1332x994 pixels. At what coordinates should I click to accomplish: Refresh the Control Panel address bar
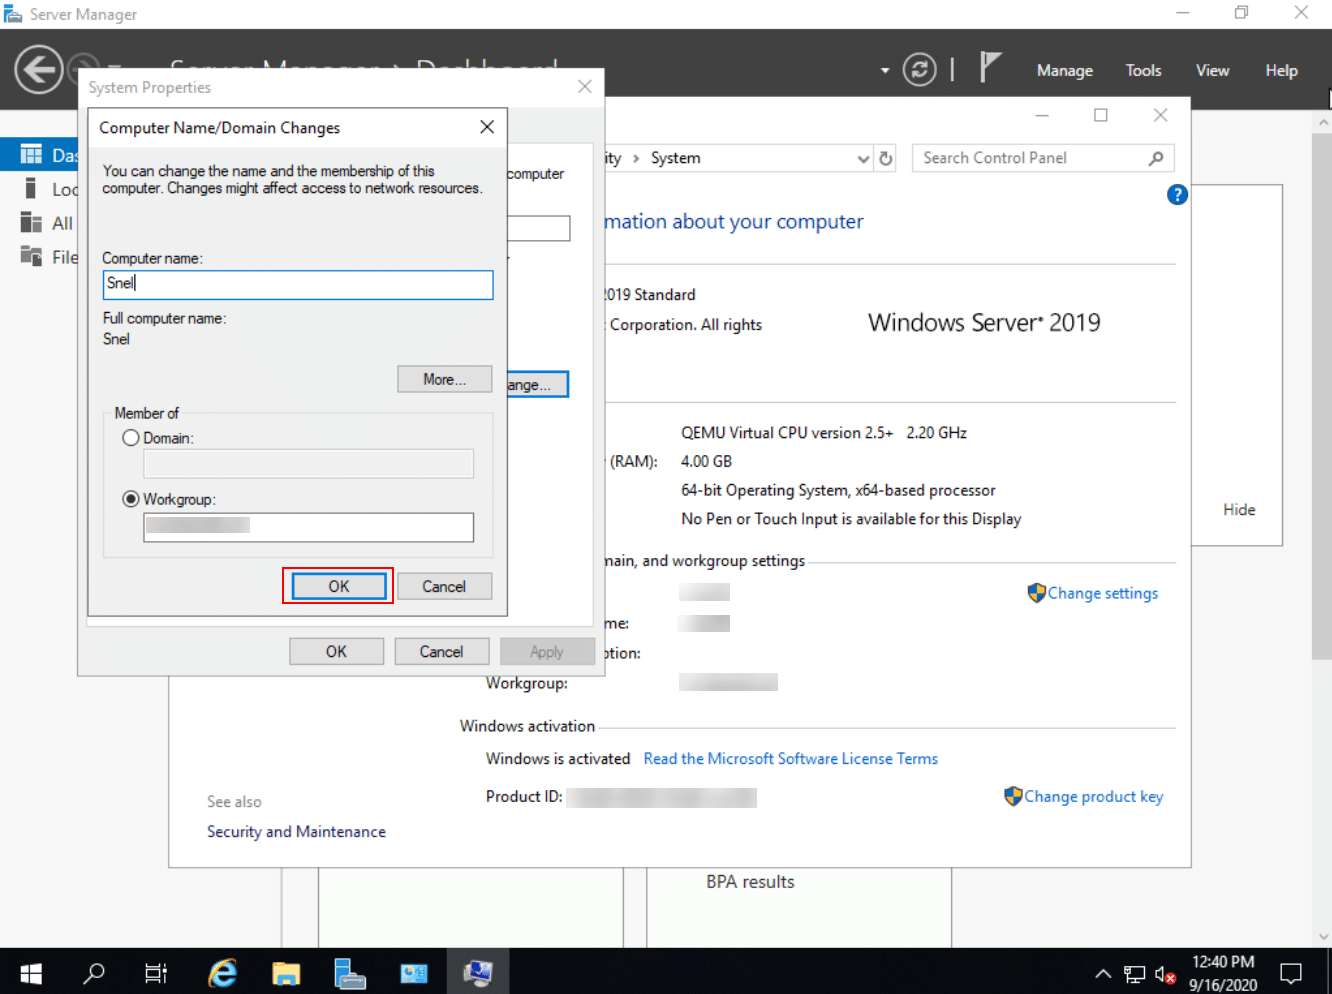pyautogui.click(x=885, y=158)
